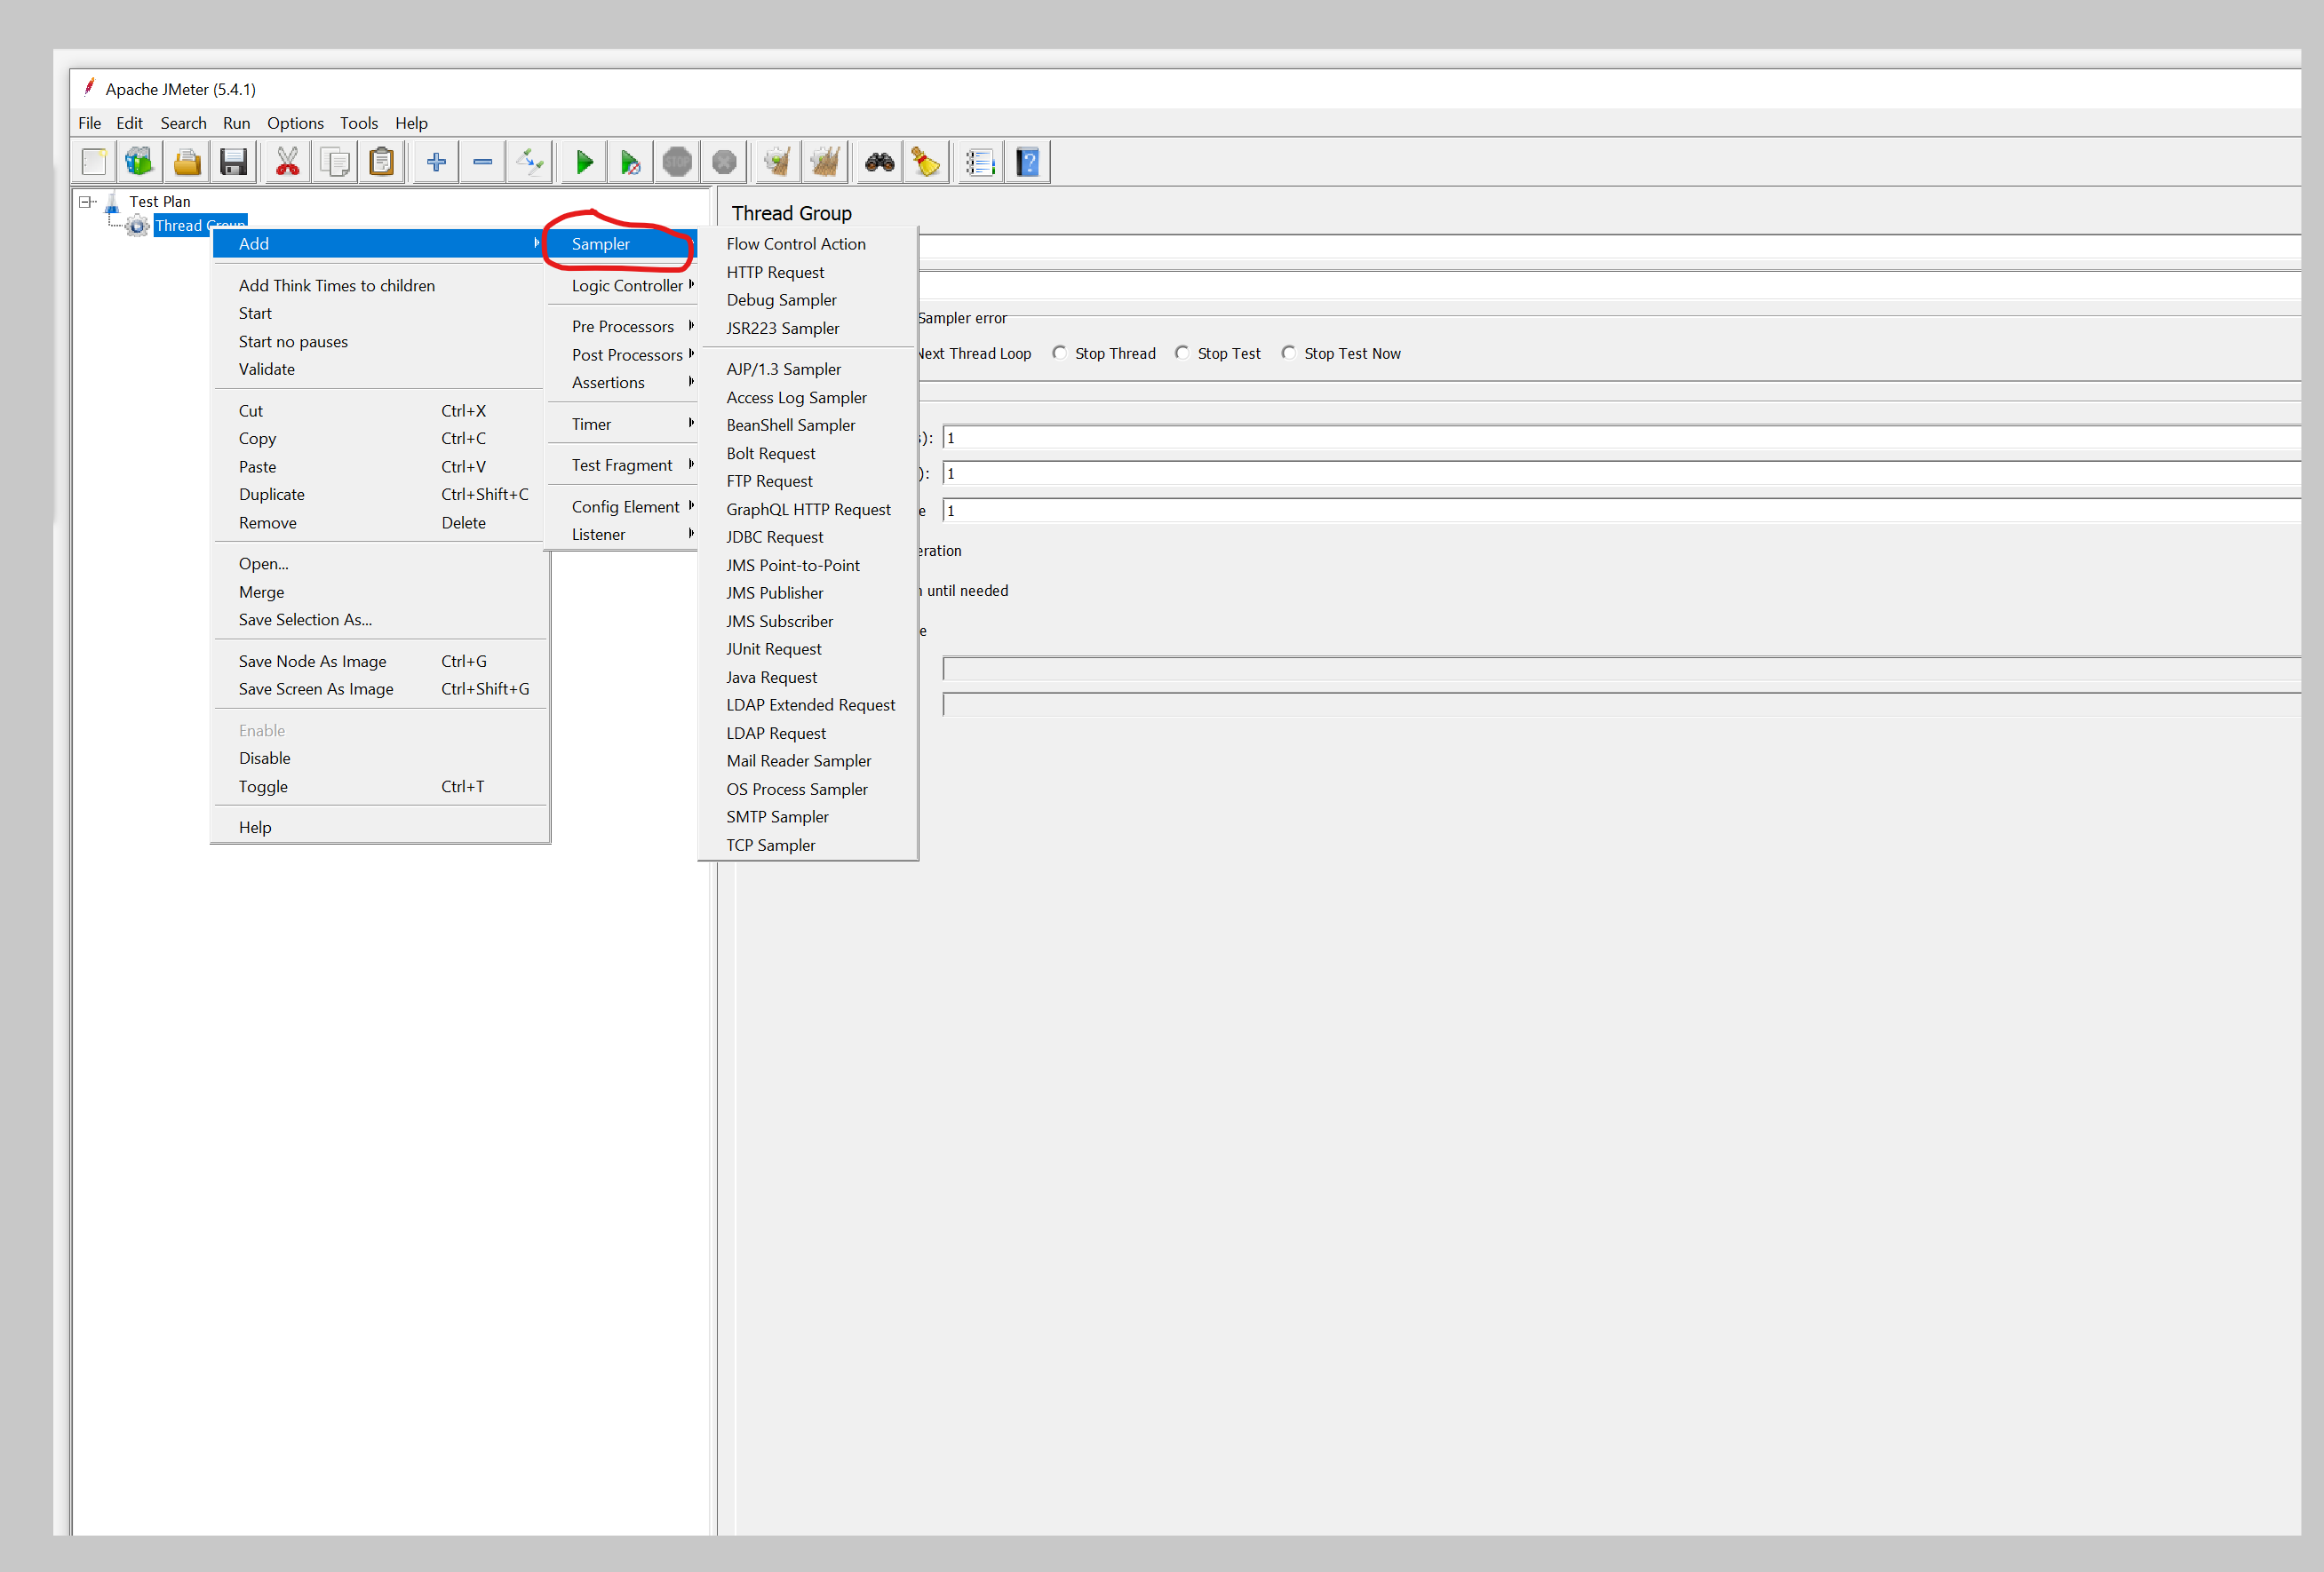Open the Templates toolbar icon
The height and width of the screenshot is (1572, 2324).
[x=139, y=162]
